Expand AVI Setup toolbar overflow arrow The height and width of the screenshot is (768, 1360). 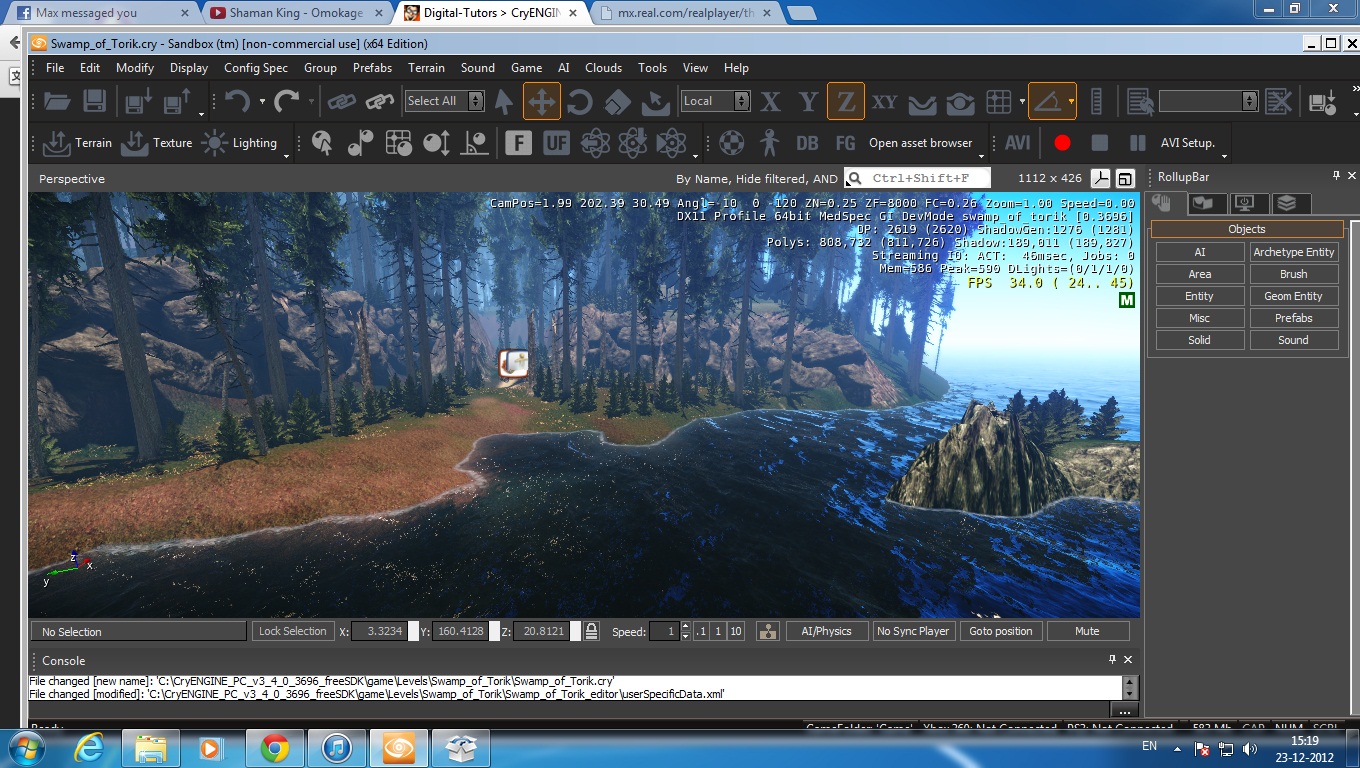click(1224, 156)
